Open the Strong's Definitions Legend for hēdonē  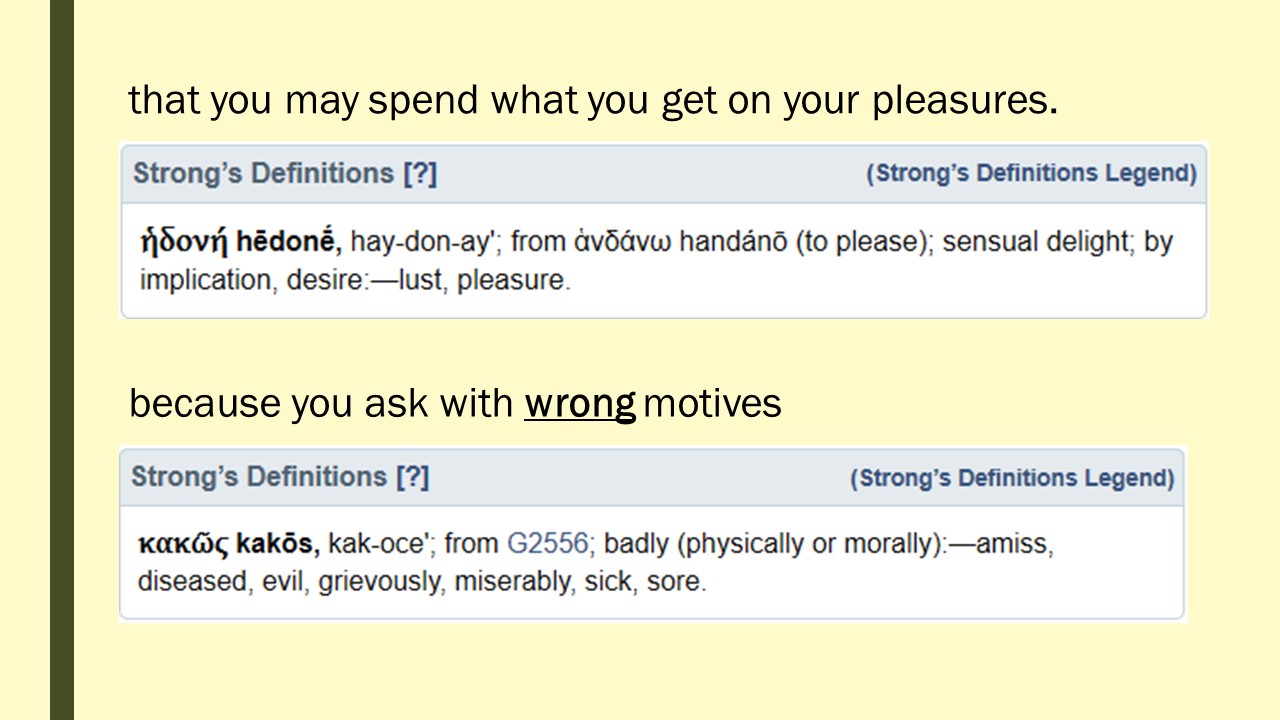(1031, 174)
